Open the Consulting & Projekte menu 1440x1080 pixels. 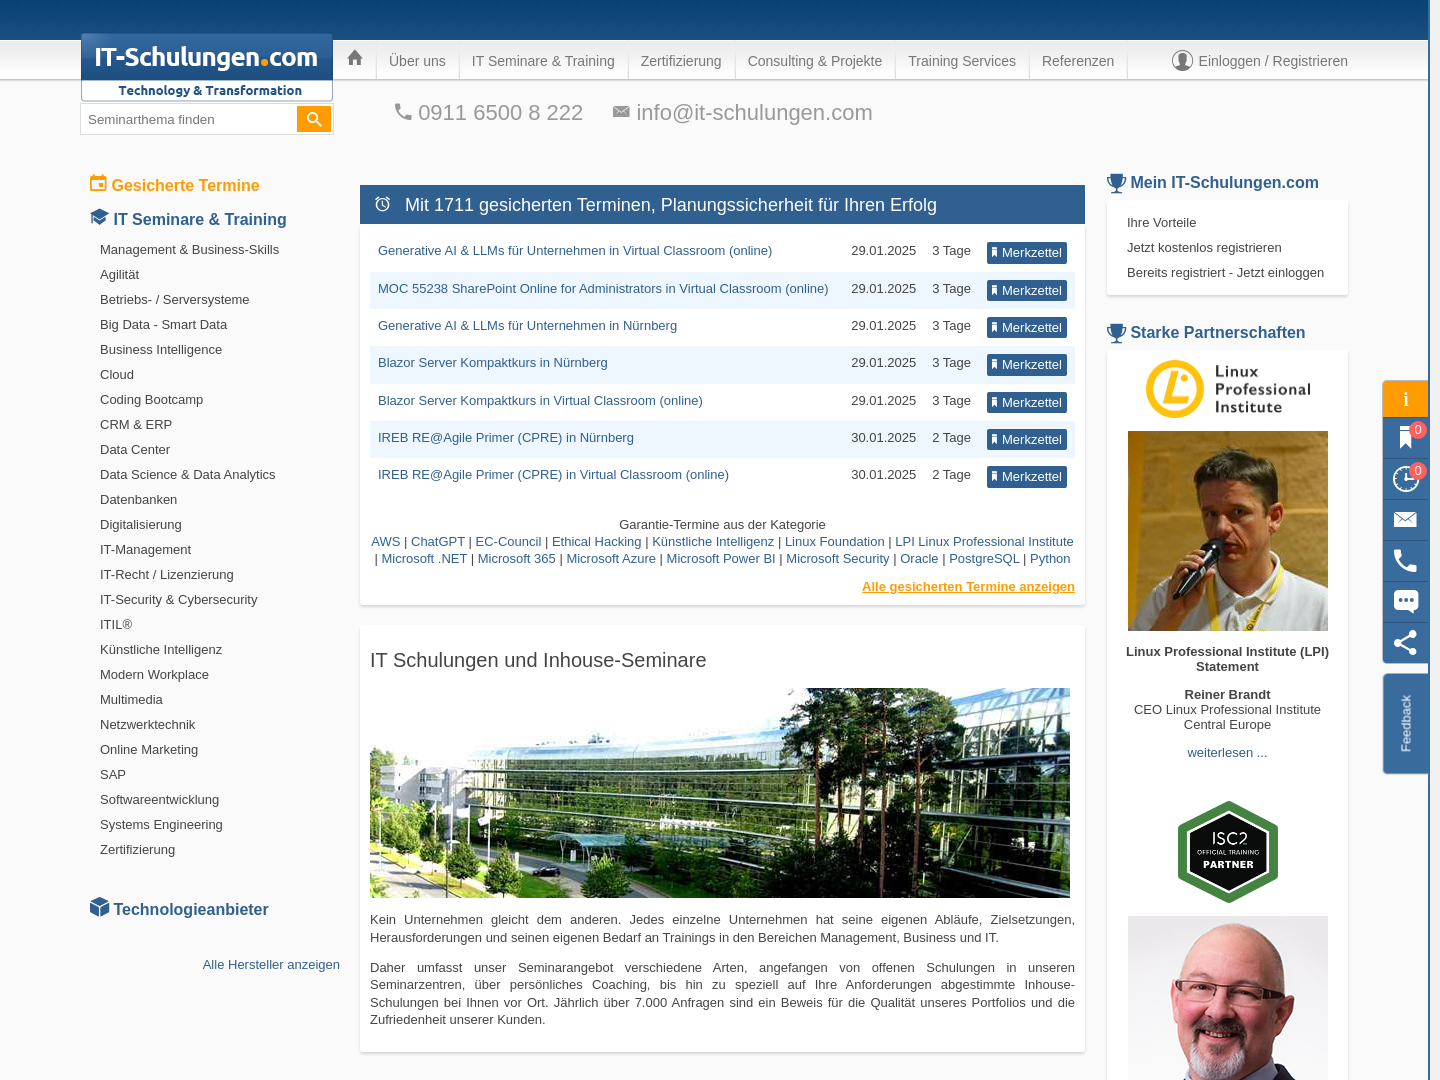point(815,61)
